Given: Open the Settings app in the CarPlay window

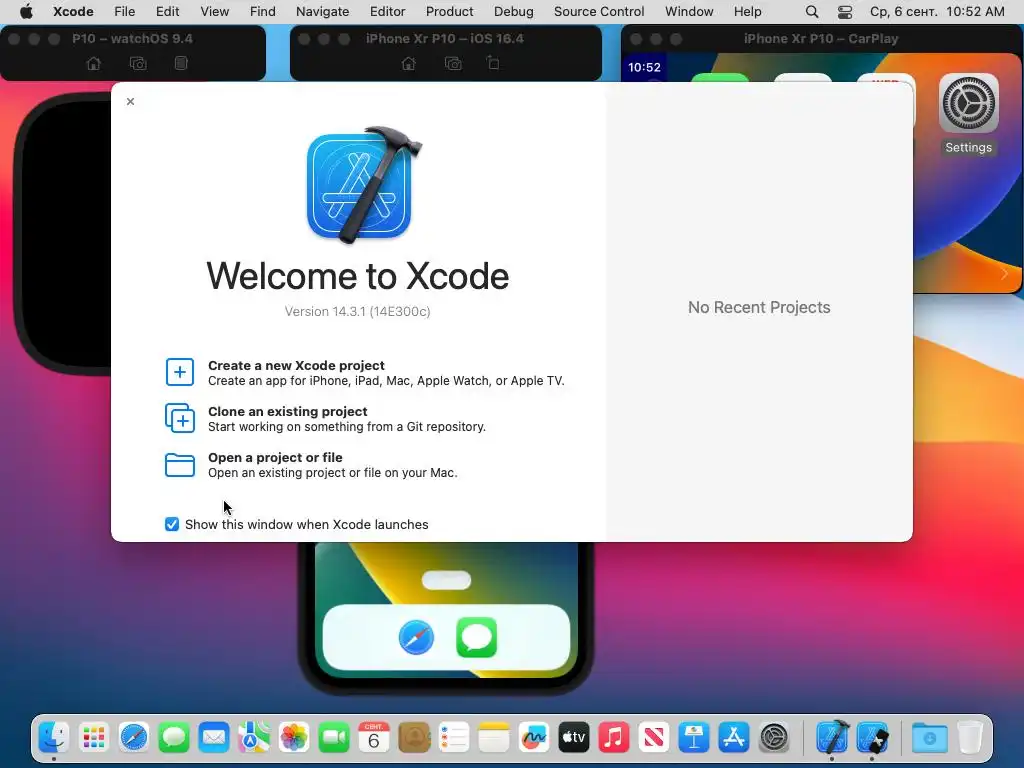Looking at the screenshot, I should pos(968,104).
